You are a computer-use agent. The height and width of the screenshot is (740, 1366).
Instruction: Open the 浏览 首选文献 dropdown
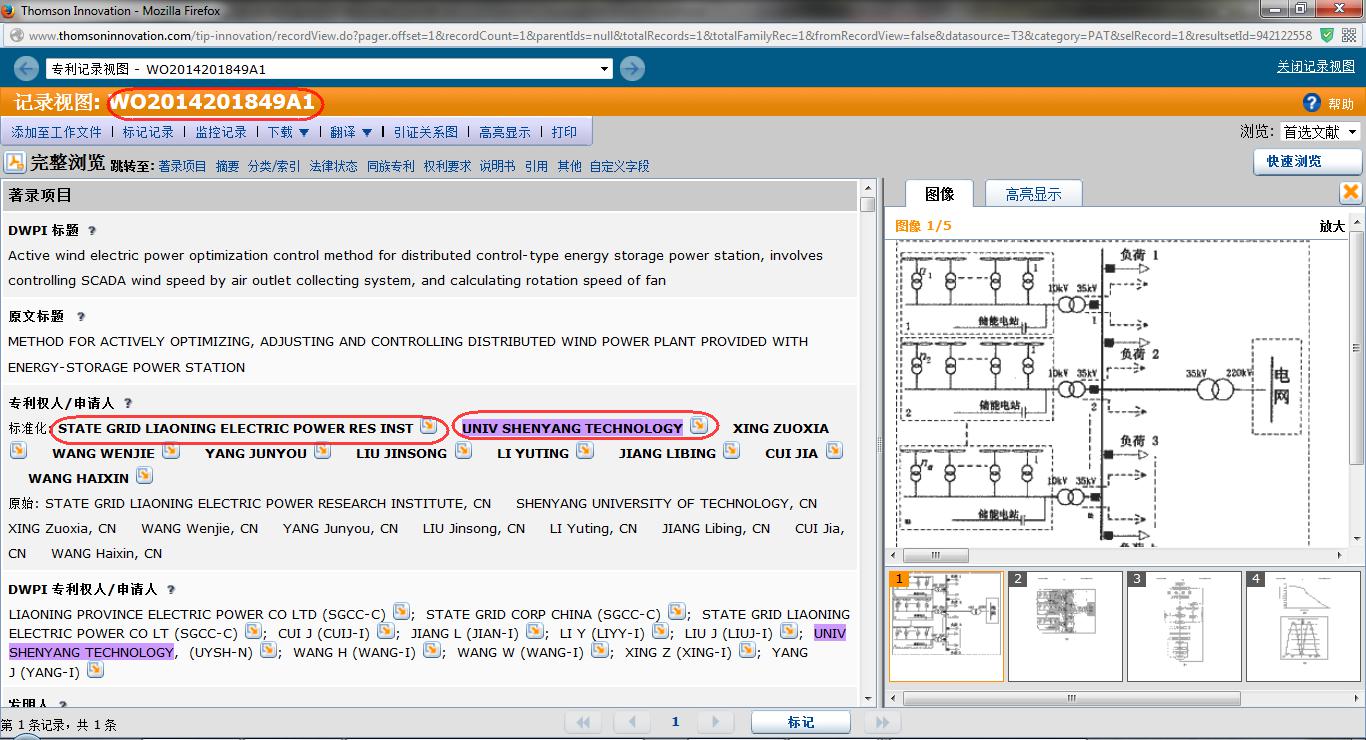coord(1320,132)
